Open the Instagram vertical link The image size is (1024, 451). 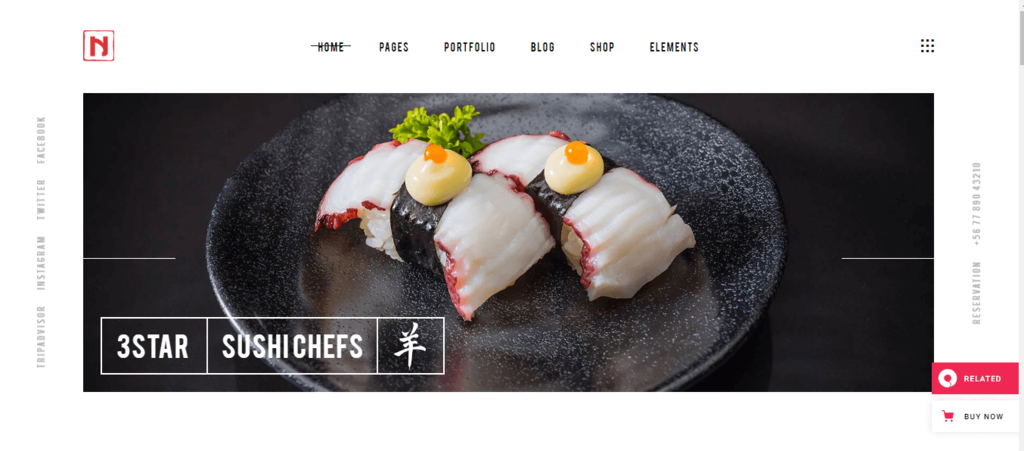click(x=41, y=262)
